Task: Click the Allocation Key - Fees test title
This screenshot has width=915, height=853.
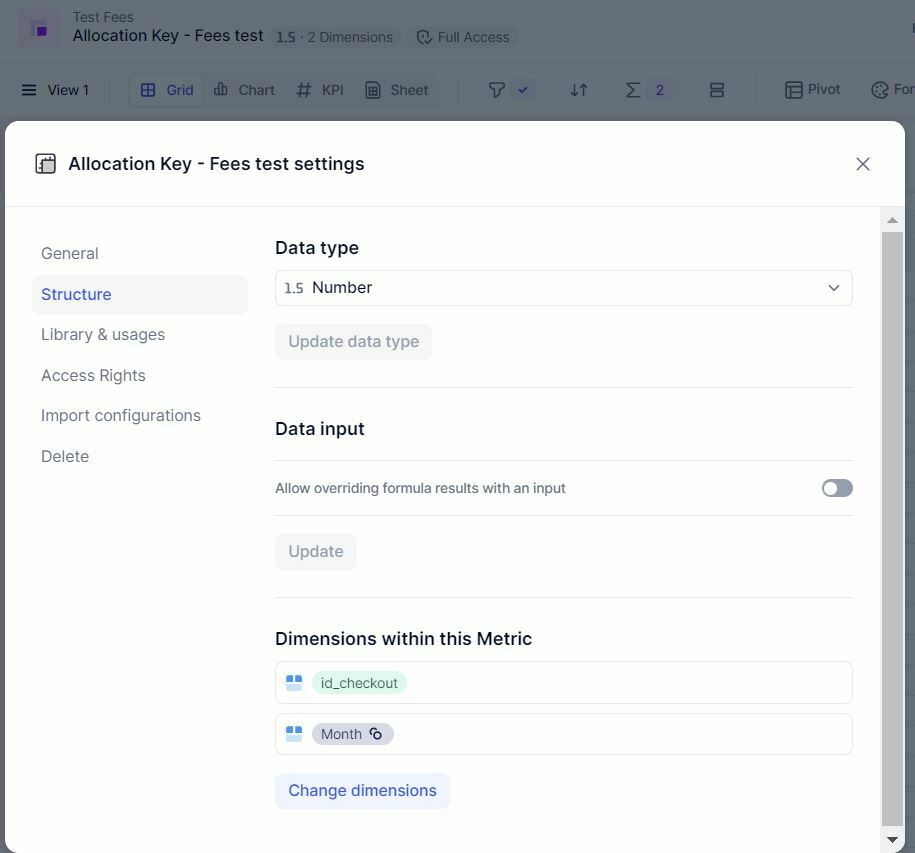Action: click(168, 36)
